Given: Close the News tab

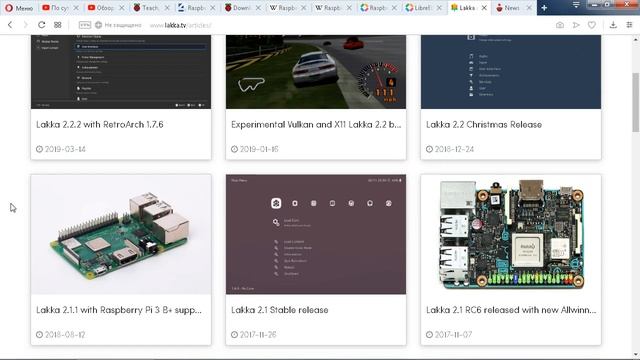Looking at the screenshot, I should tap(529, 8).
